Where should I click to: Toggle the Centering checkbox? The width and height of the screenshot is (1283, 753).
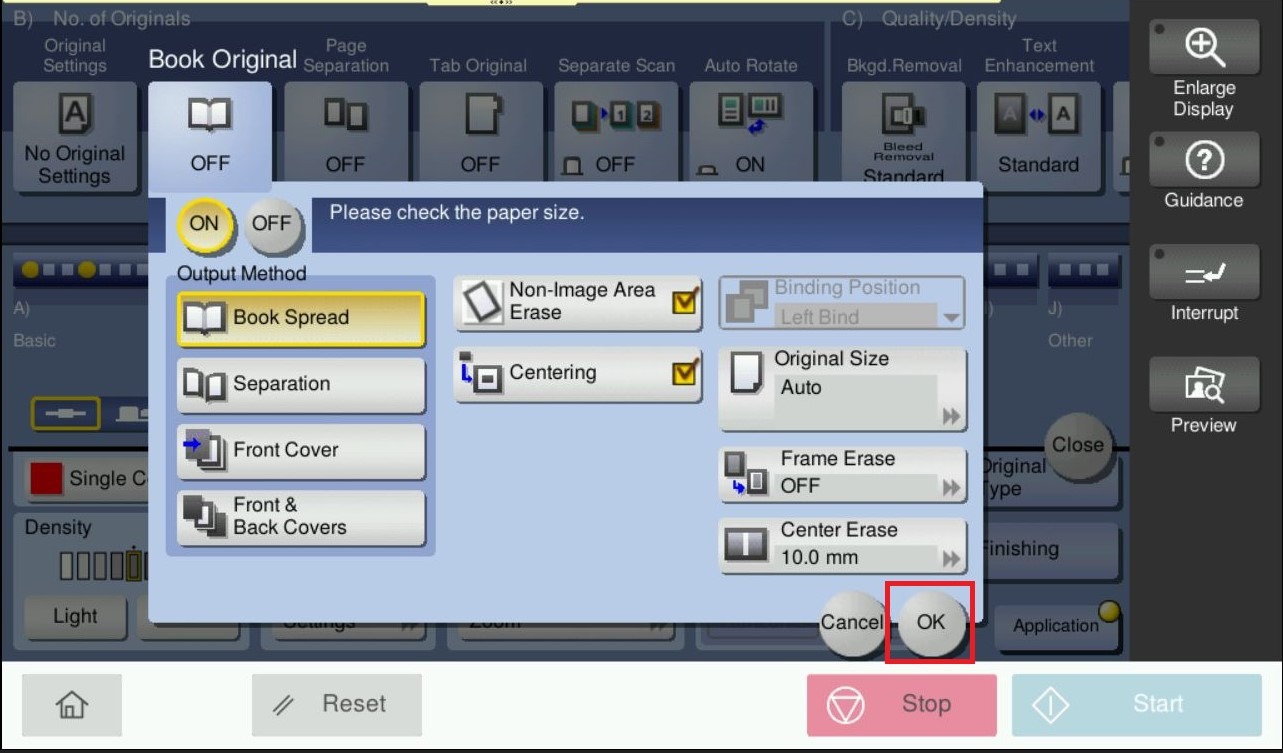point(684,373)
